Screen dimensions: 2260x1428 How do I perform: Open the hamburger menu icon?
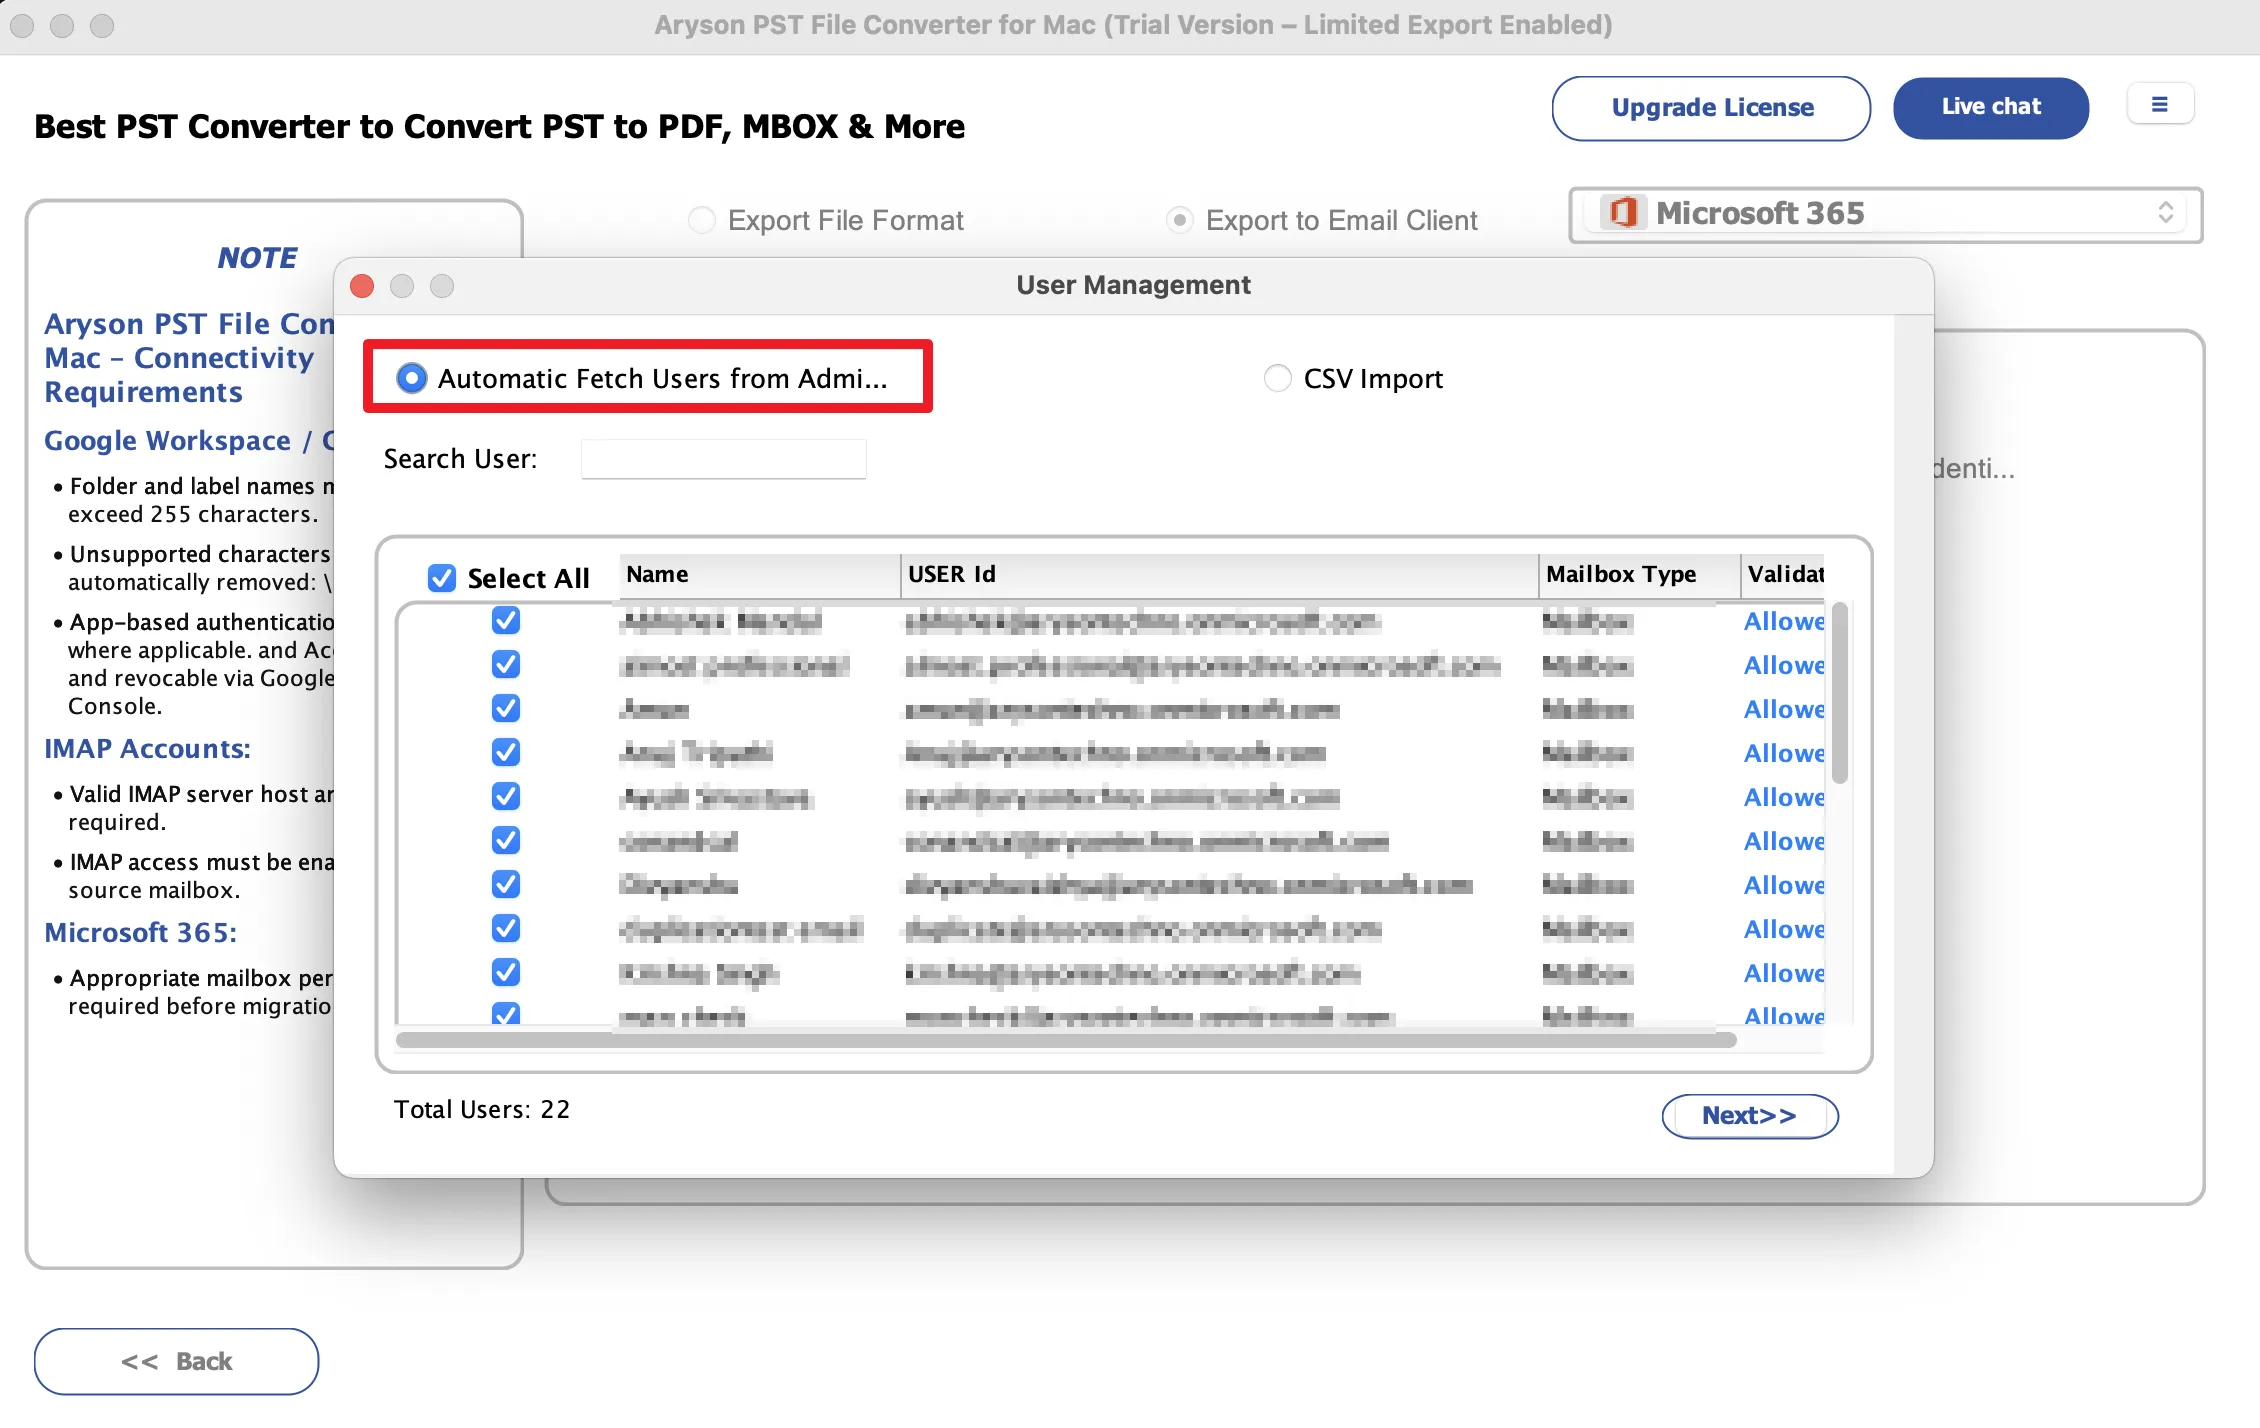point(2160,104)
